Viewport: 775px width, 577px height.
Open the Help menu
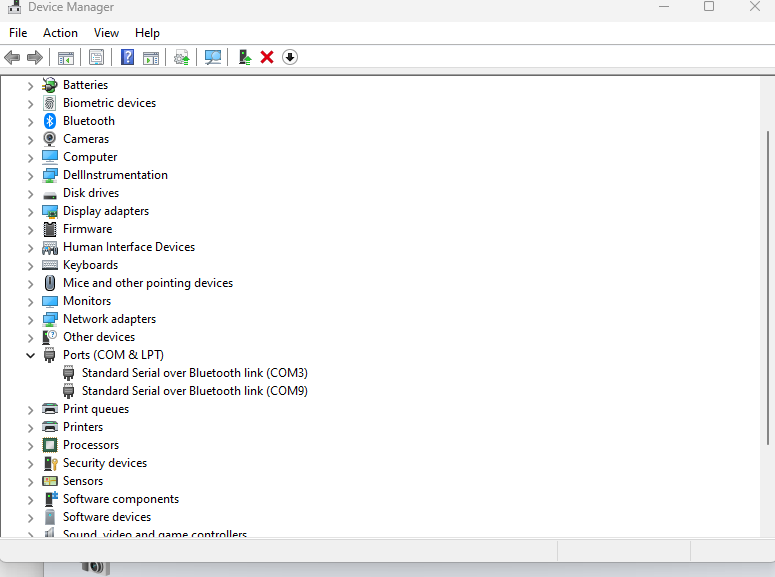tap(147, 33)
